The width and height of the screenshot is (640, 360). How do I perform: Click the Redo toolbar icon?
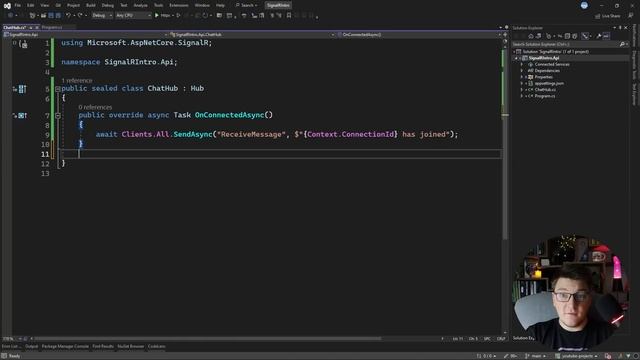click(80, 15)
